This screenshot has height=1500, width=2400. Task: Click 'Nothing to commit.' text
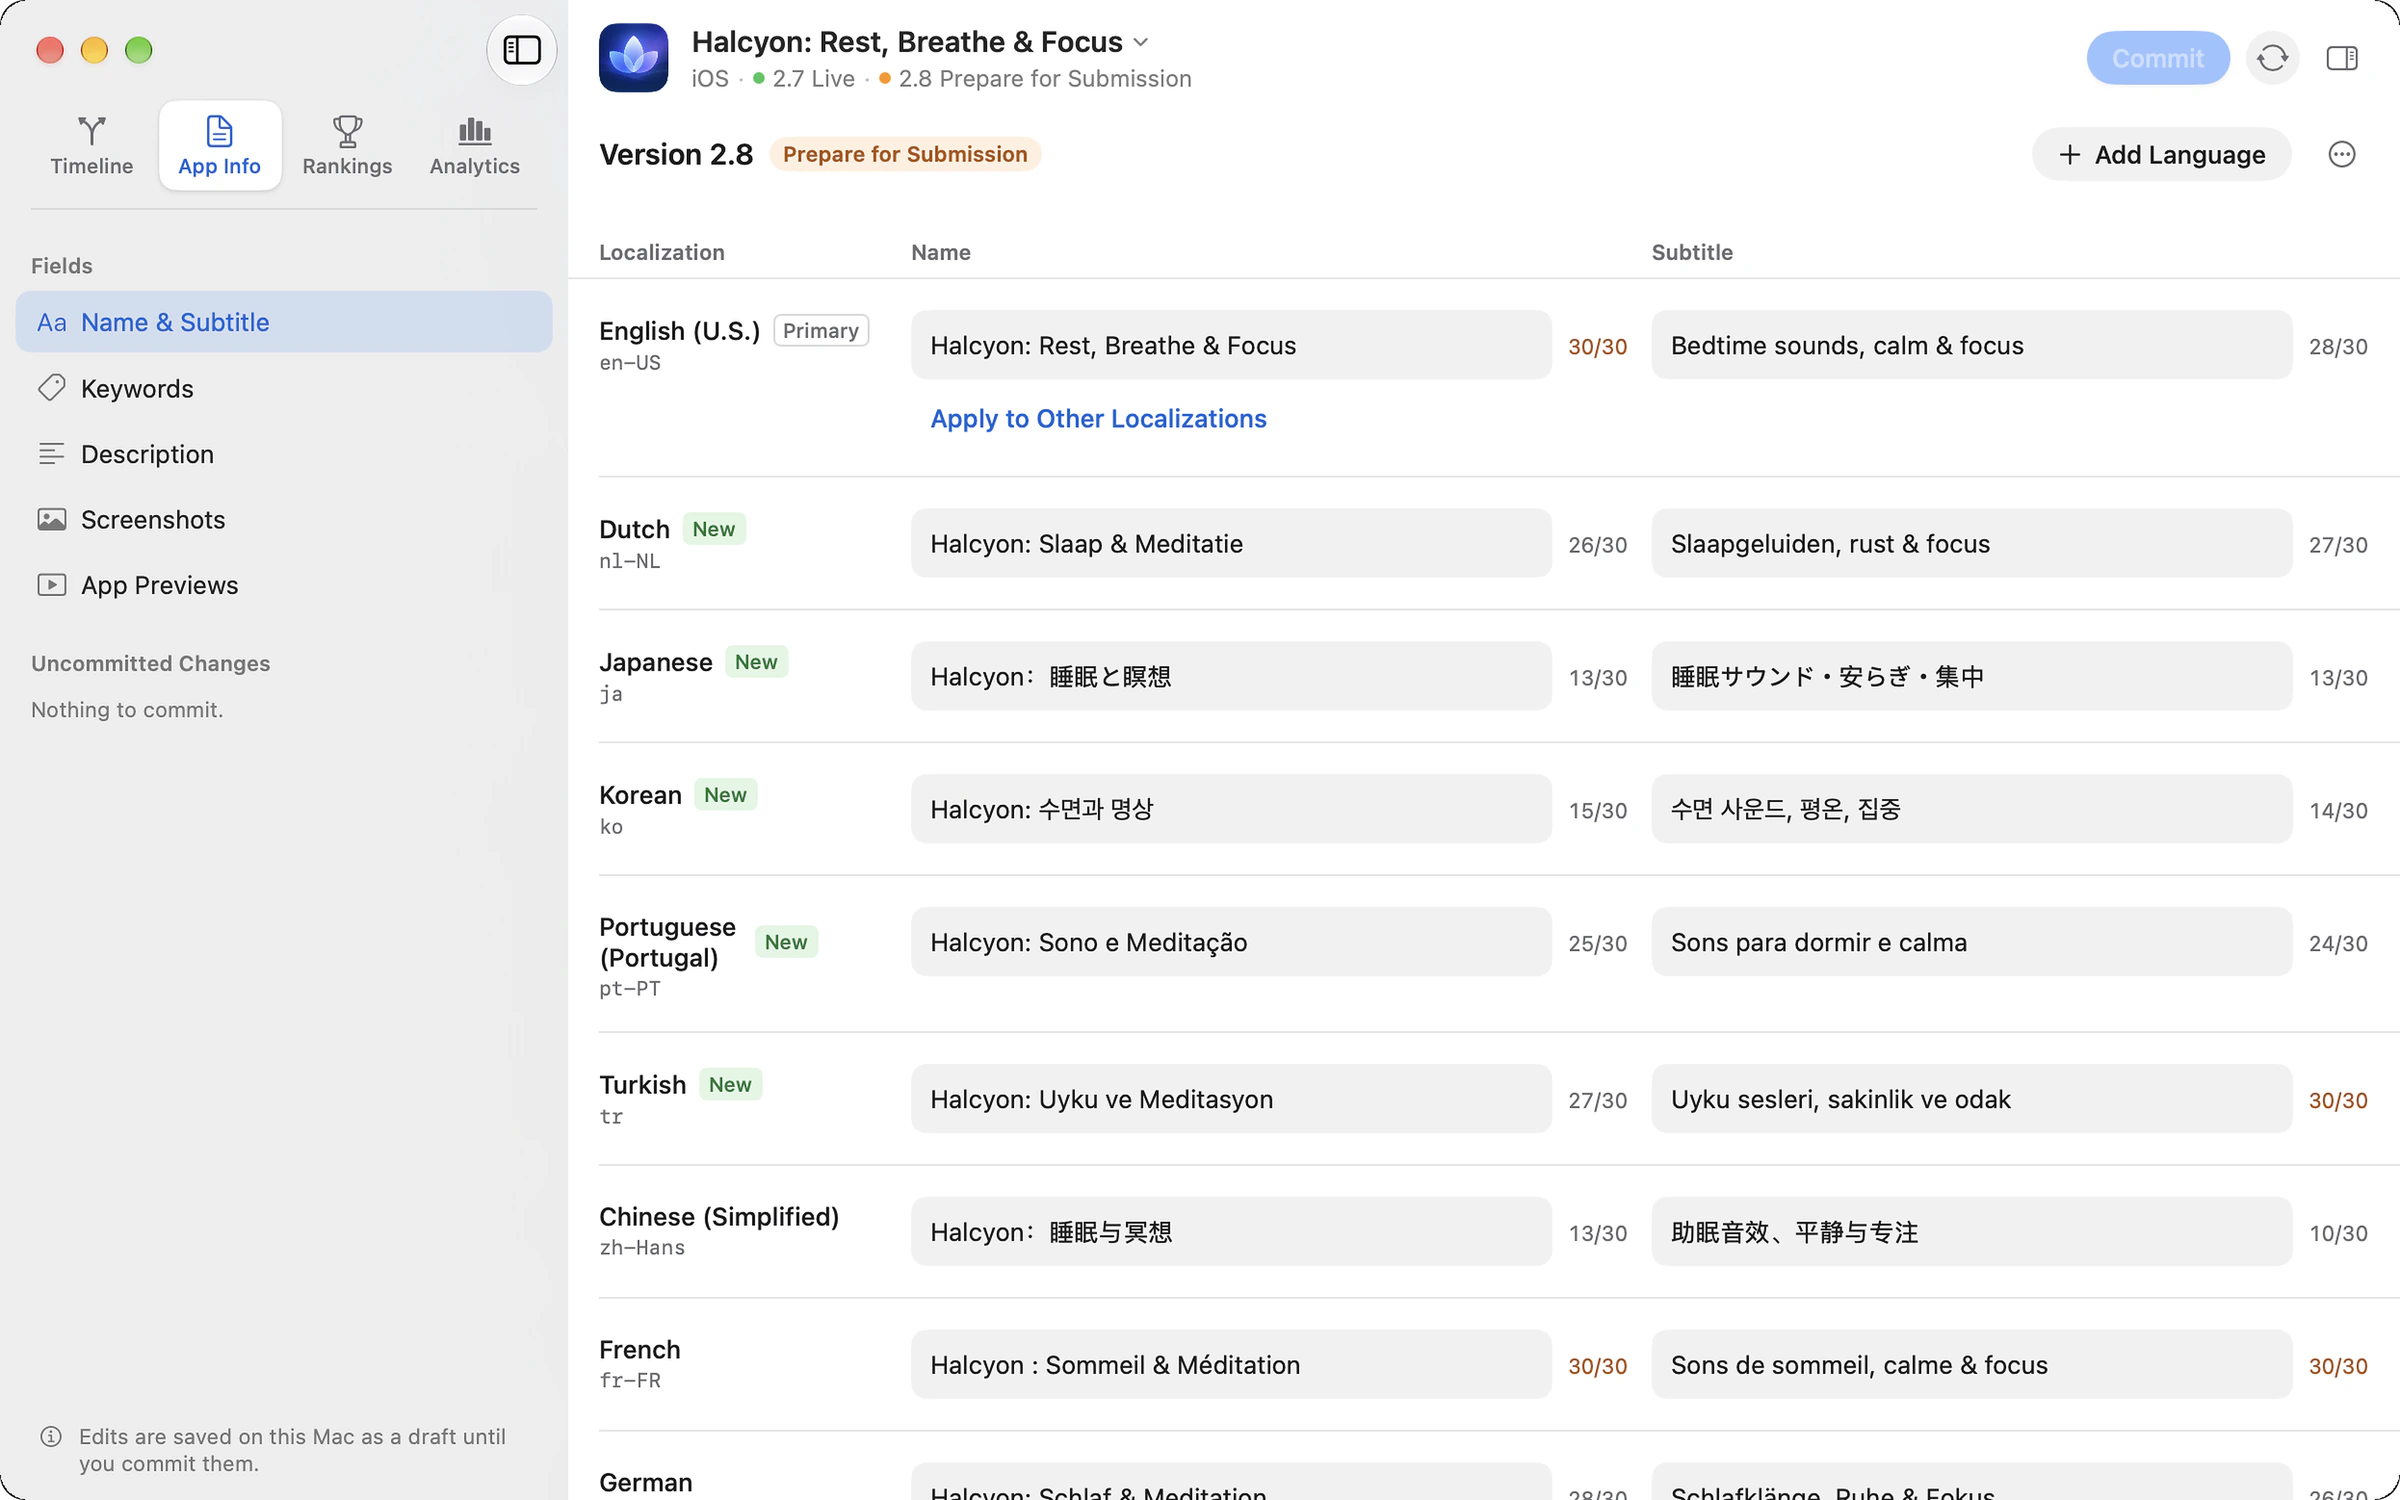coord(127,710)
